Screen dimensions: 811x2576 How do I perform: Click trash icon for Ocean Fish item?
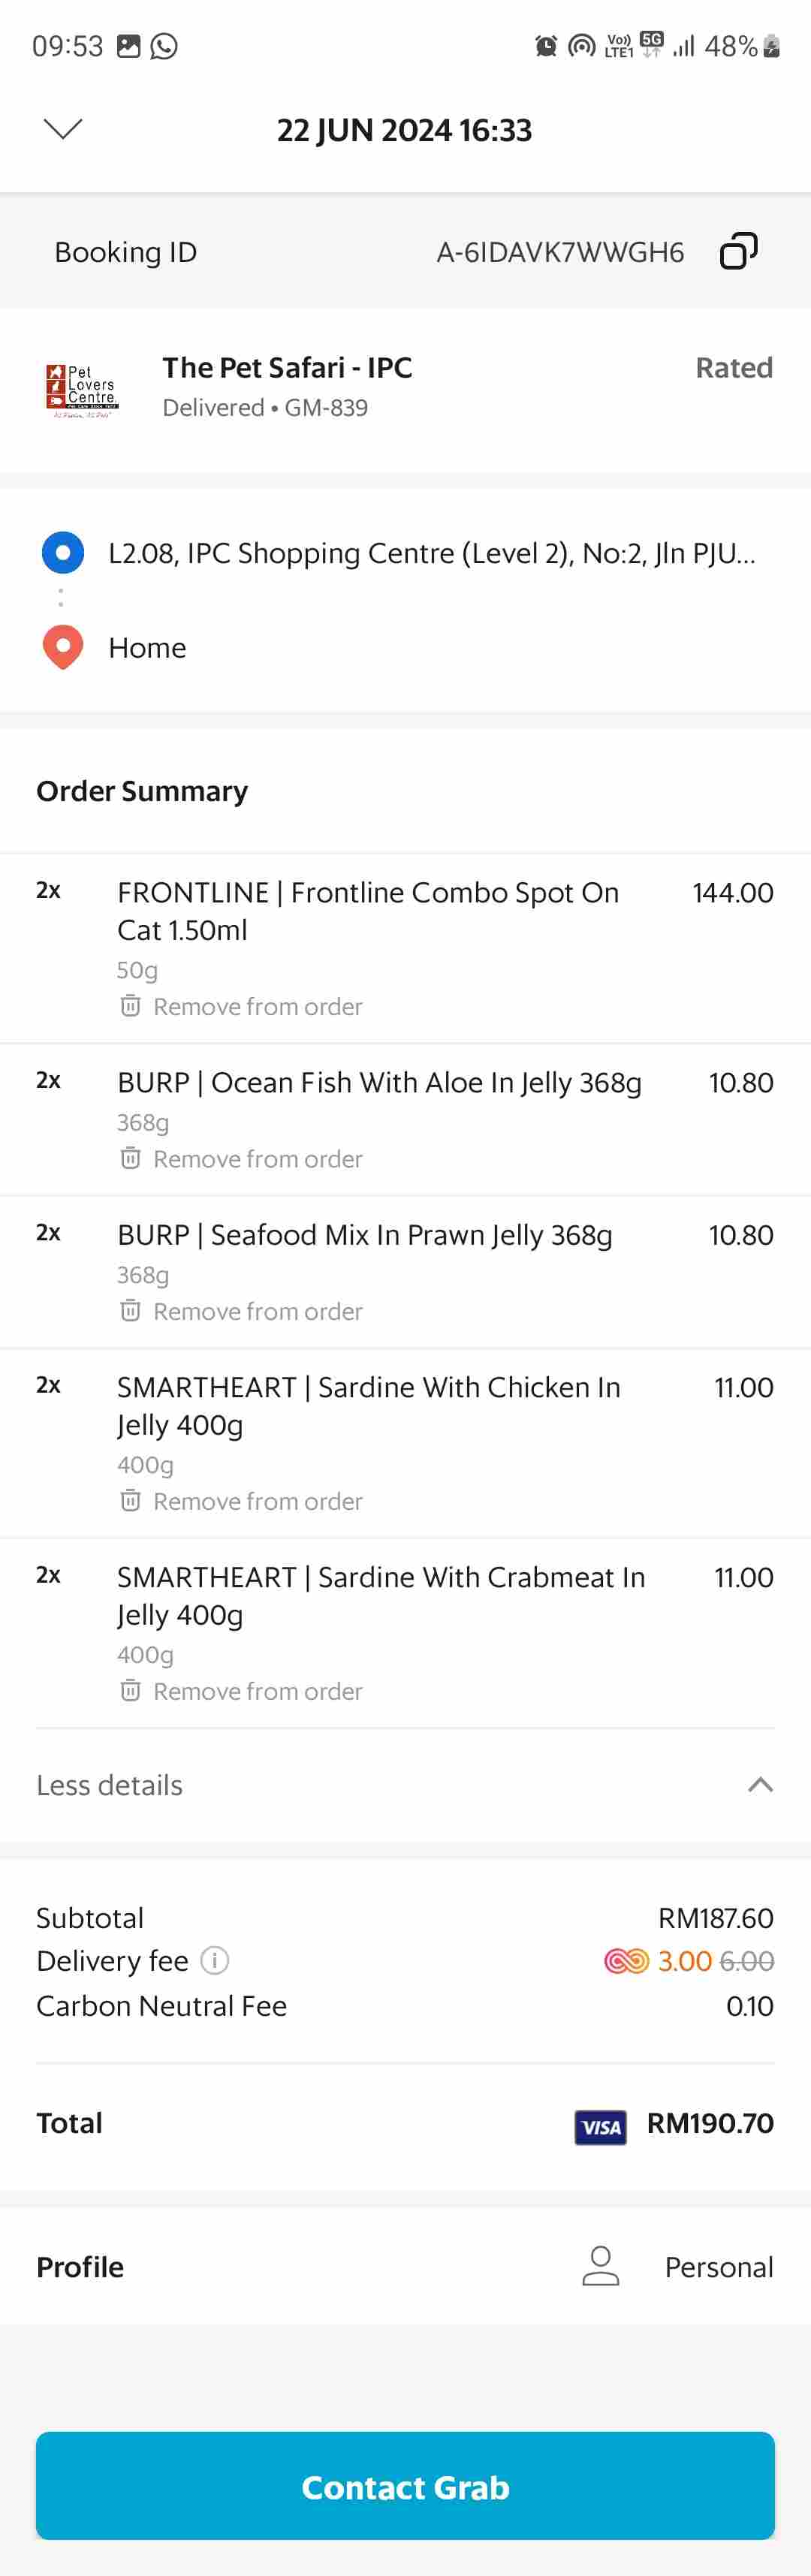tap(130, 1158)
